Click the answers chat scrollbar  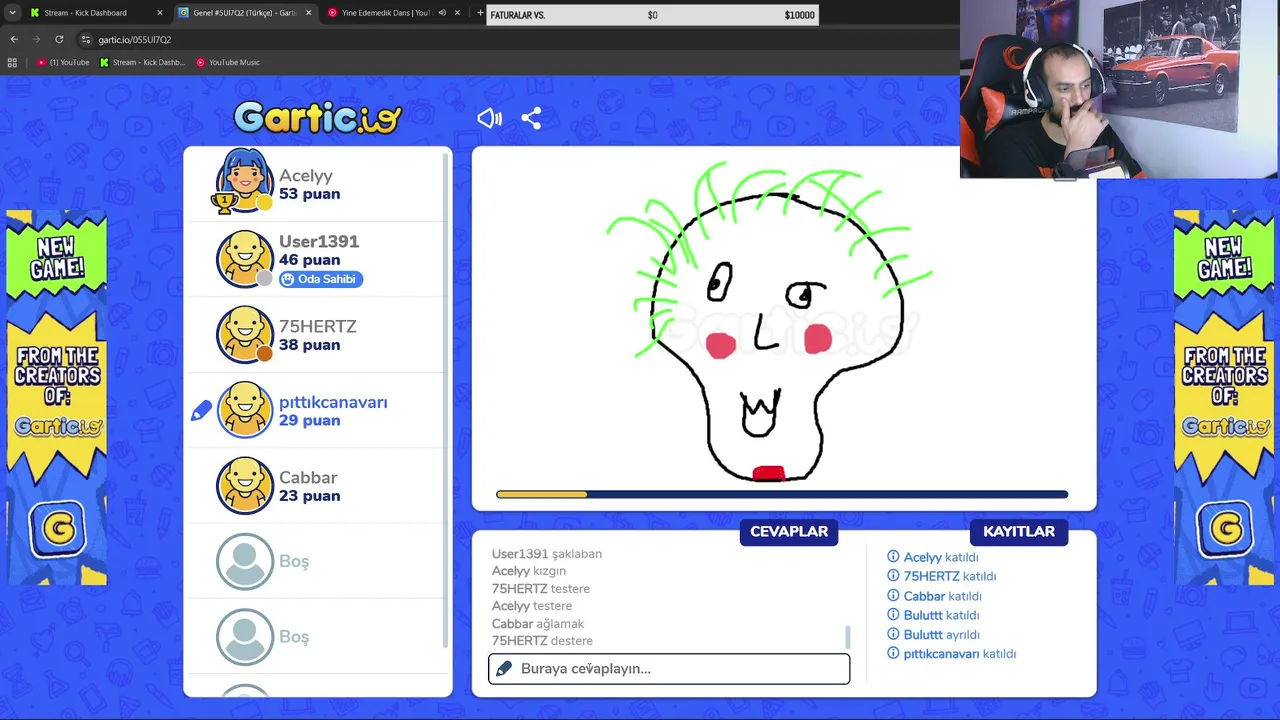848,637
